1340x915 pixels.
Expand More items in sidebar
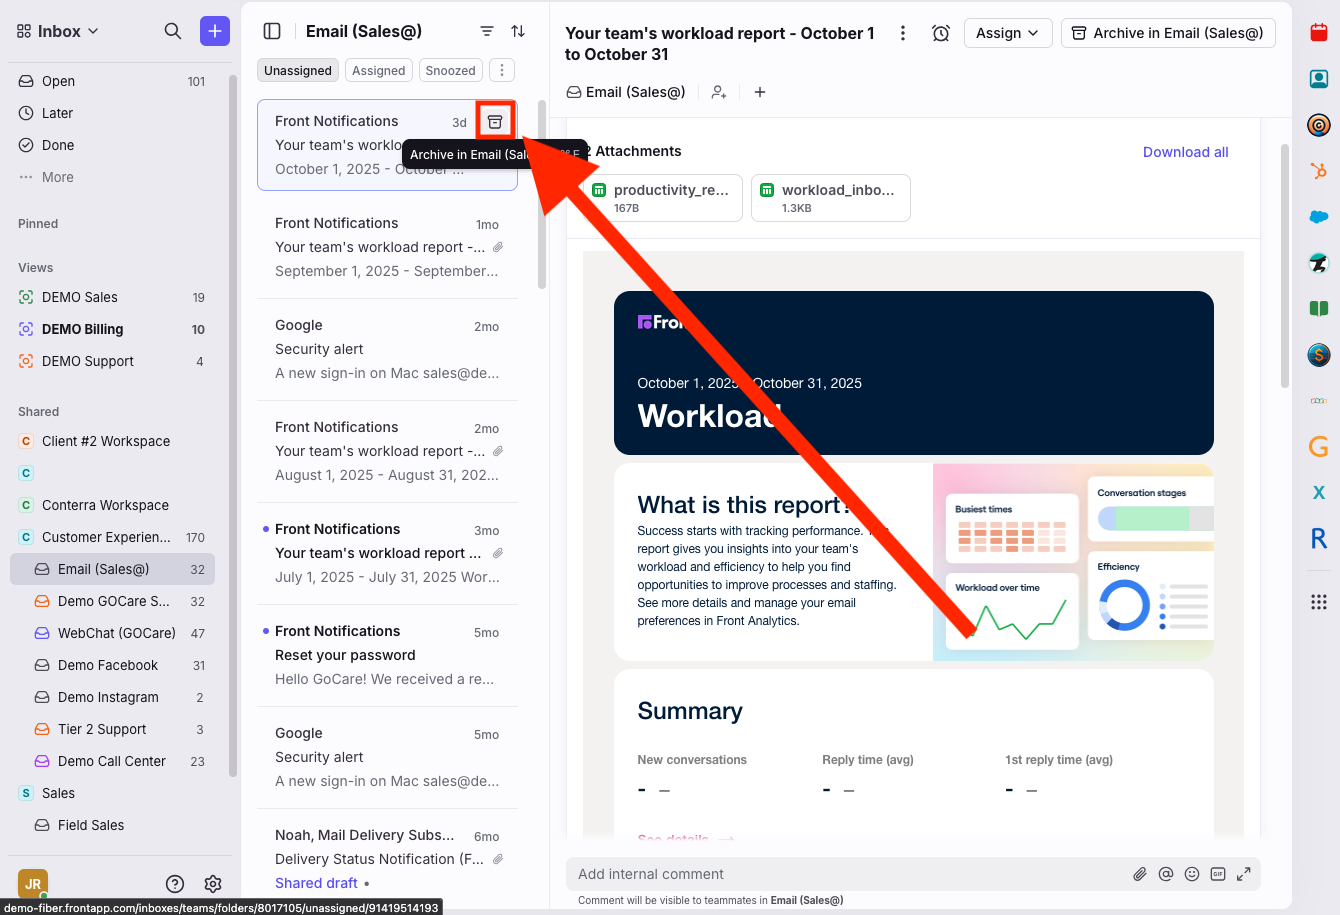(57, 177)
